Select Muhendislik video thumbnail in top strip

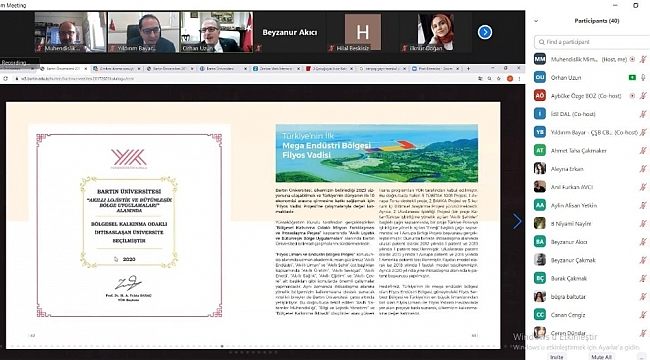(70, 32)
